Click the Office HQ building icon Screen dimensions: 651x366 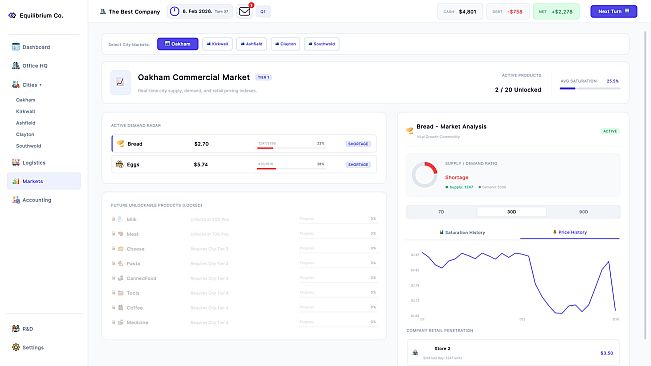click(x=16, y=66)
